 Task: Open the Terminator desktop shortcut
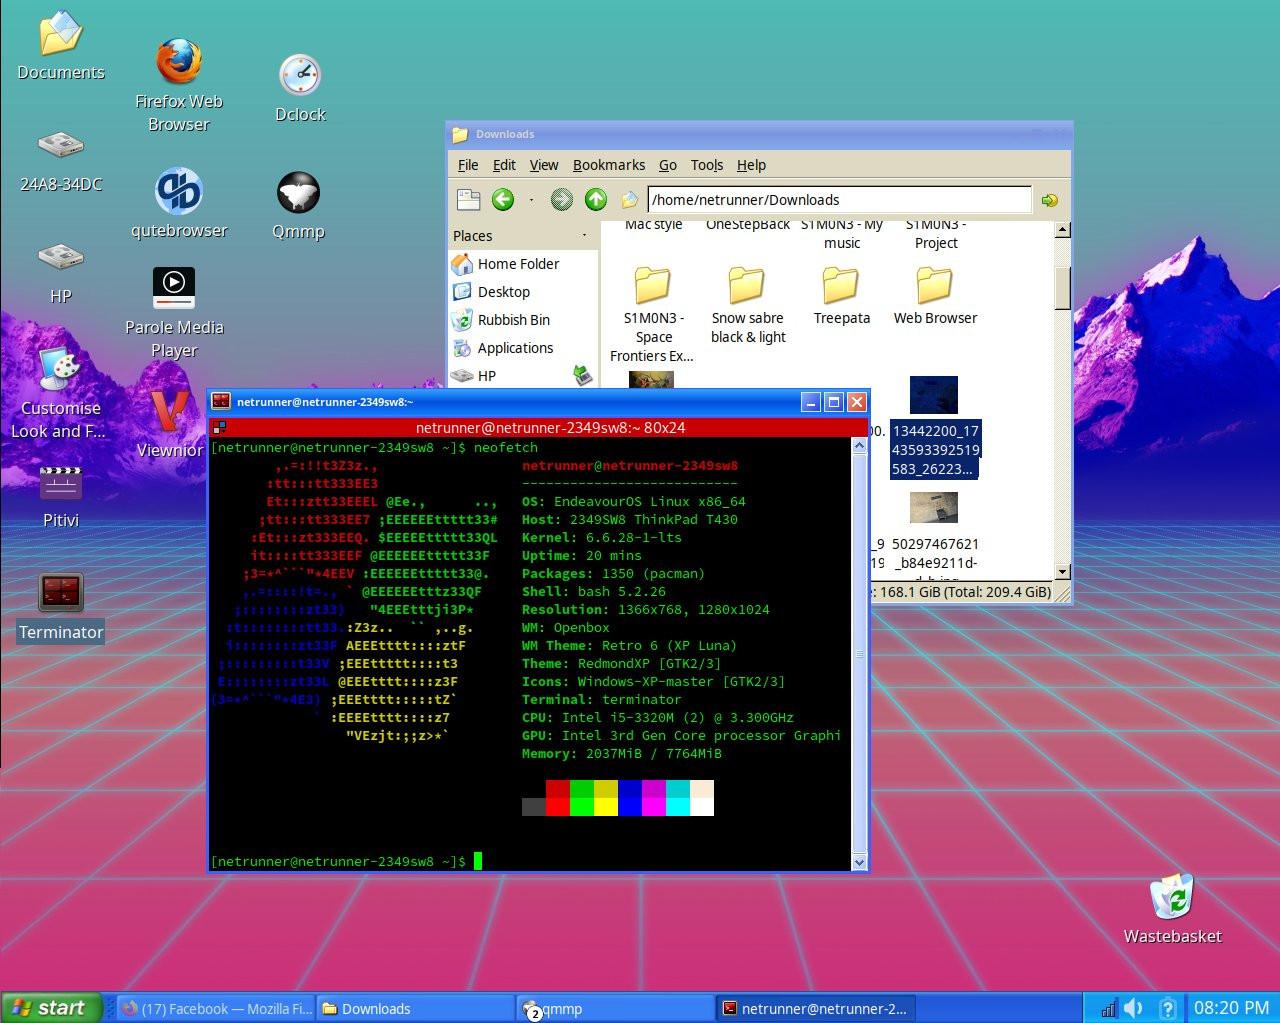(x=62, y=591)
